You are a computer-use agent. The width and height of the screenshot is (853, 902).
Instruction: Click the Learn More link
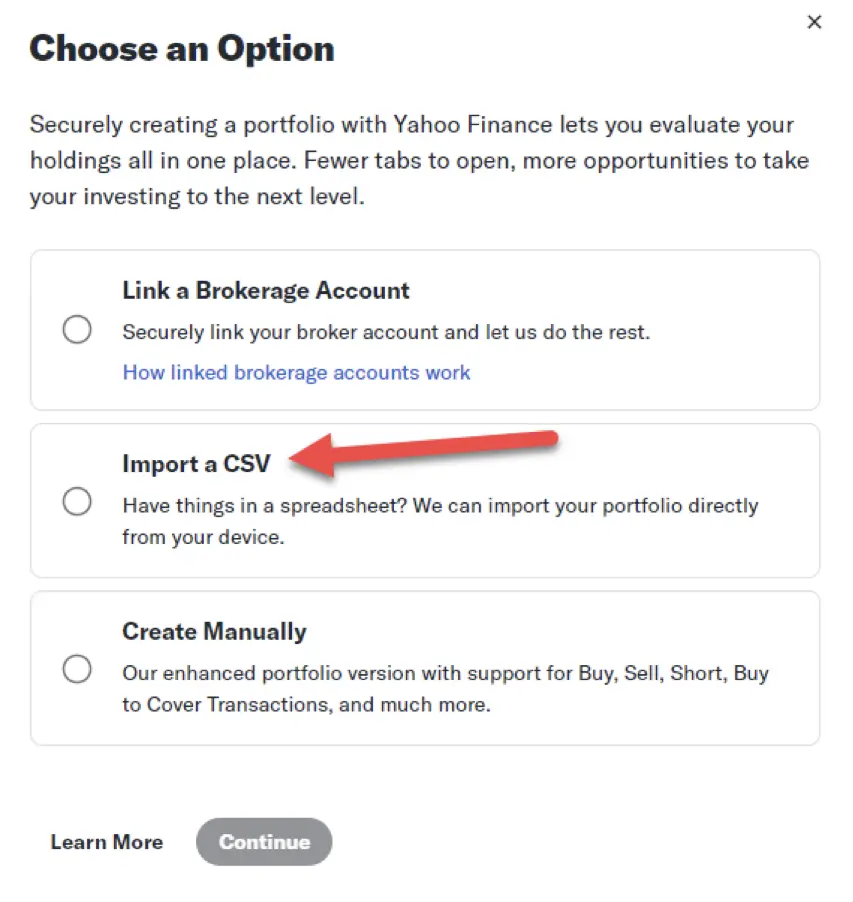(107, 842)
